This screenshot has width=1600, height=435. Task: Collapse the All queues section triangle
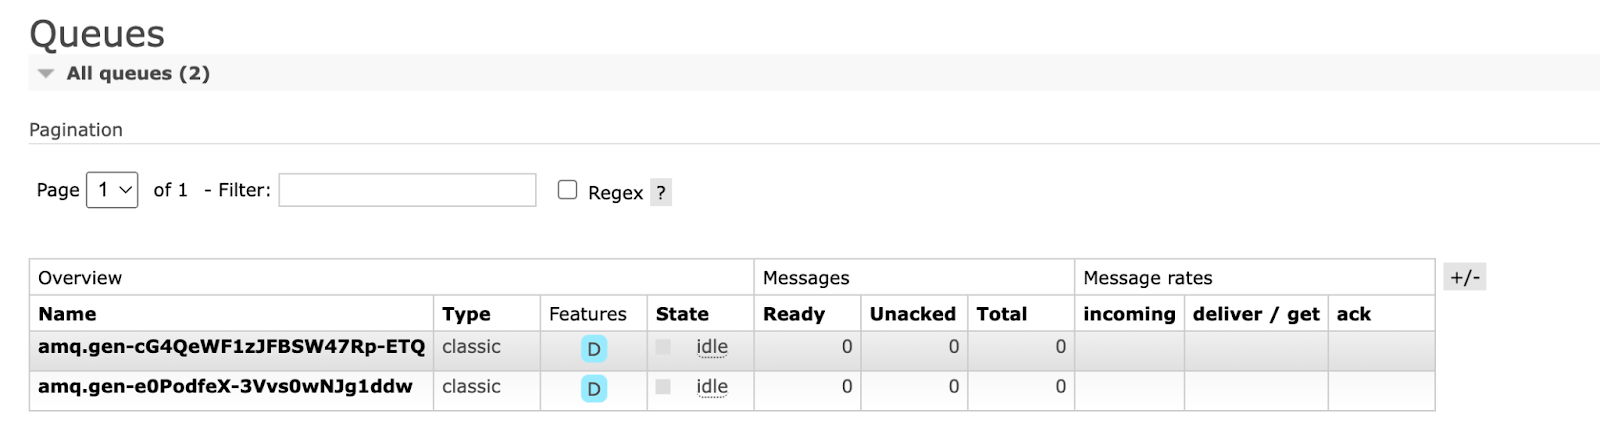(46, 74)
